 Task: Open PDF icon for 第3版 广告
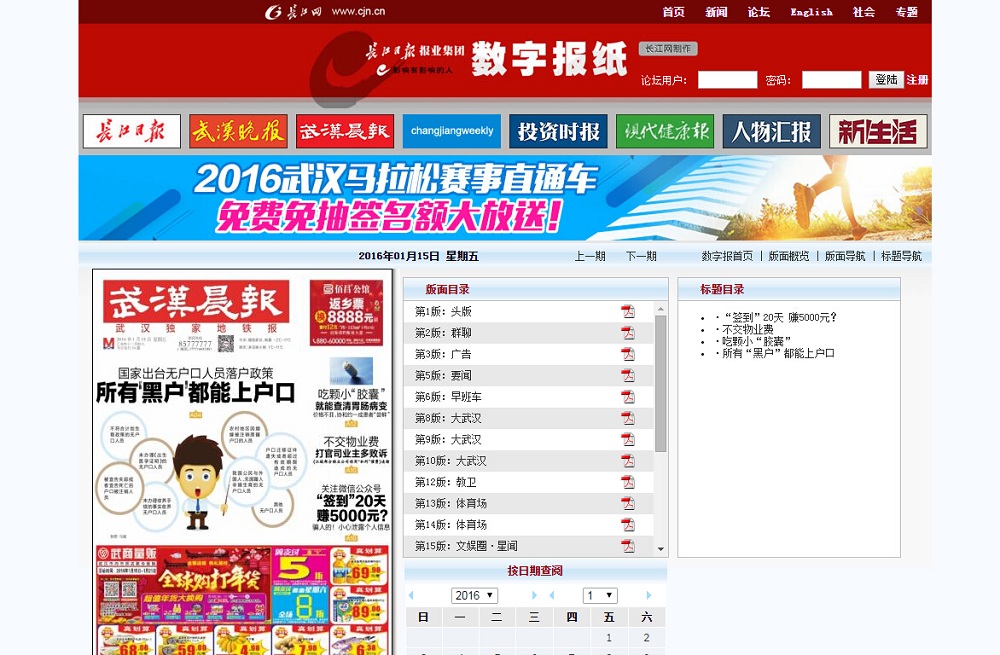pyautogui.click(x=628, y=354)
